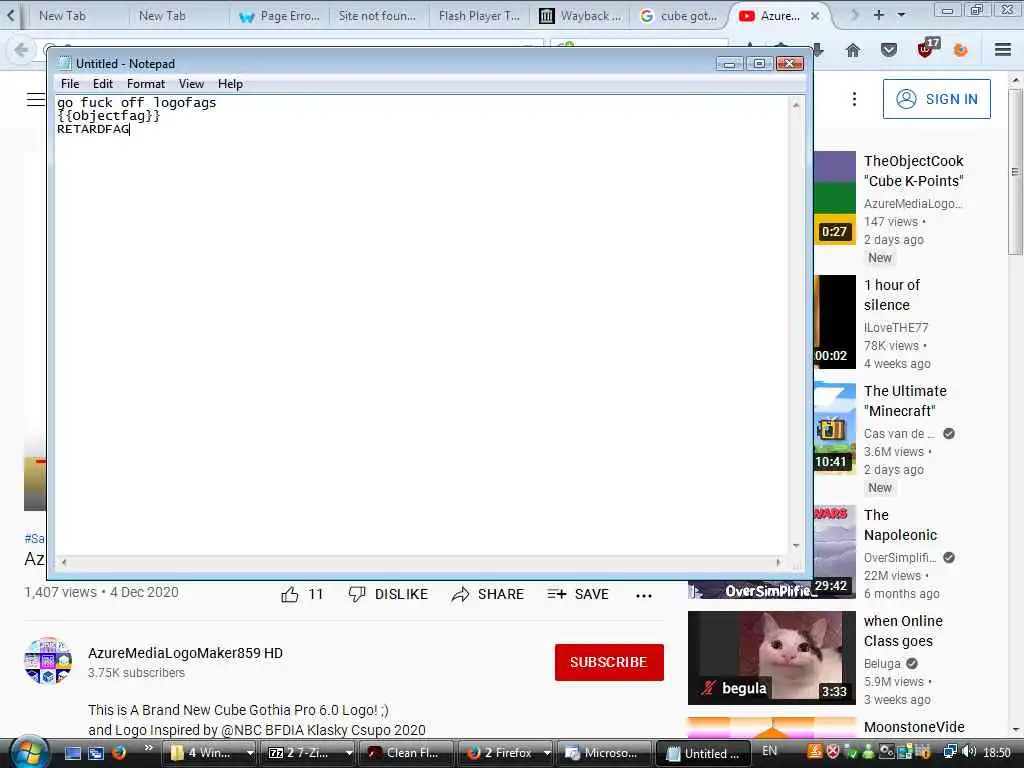Click Notepad vertical scrollbar down arrow
The image size is (1024, 768).
796,546
